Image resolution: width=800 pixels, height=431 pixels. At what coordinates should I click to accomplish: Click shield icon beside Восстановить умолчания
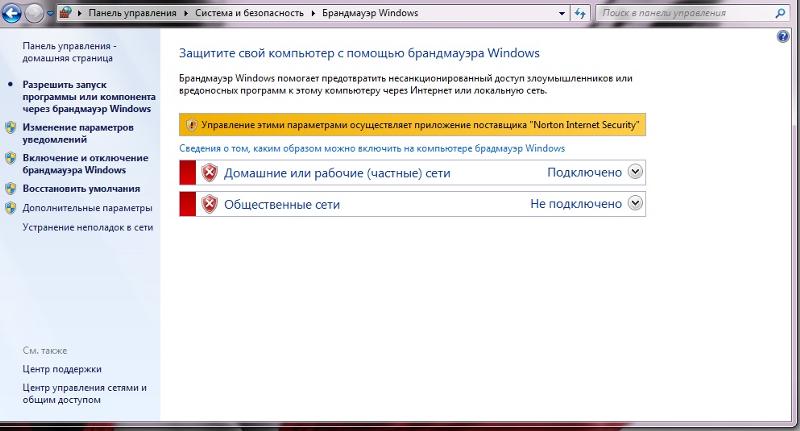pos(11,189)
